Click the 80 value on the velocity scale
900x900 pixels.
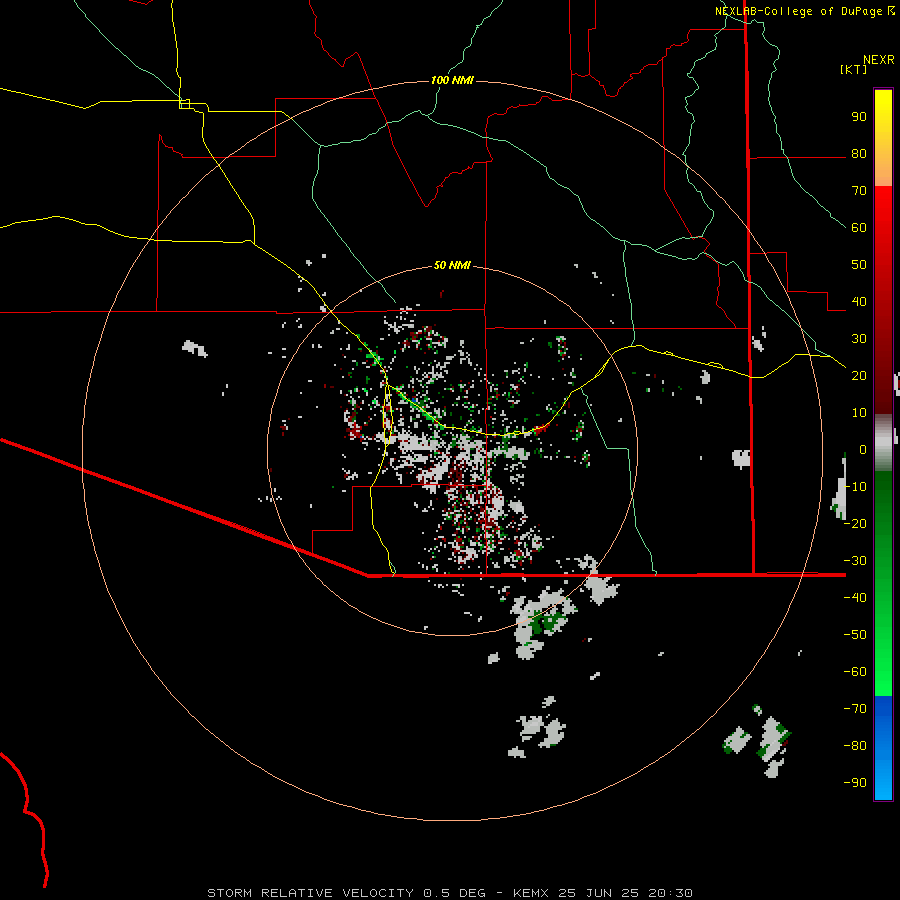tap(859, 154)
